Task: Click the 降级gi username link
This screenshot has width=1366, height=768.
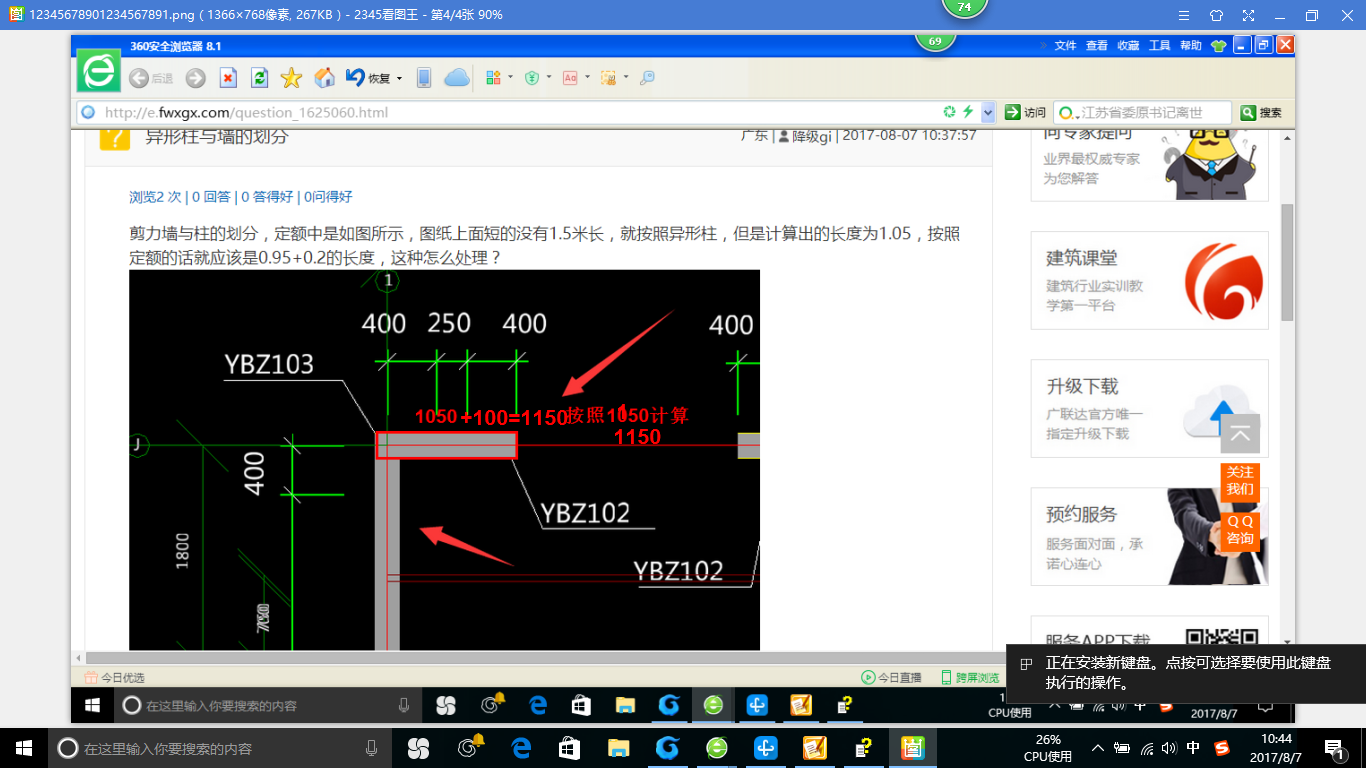Action: (811, 136)
